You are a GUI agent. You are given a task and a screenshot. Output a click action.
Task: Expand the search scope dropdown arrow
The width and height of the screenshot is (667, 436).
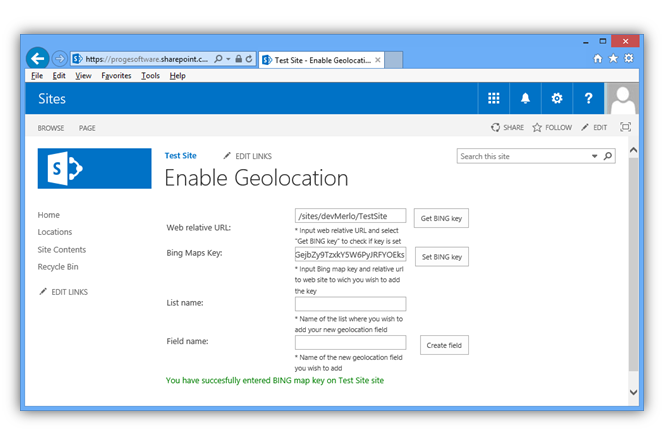tap(595, 156)
